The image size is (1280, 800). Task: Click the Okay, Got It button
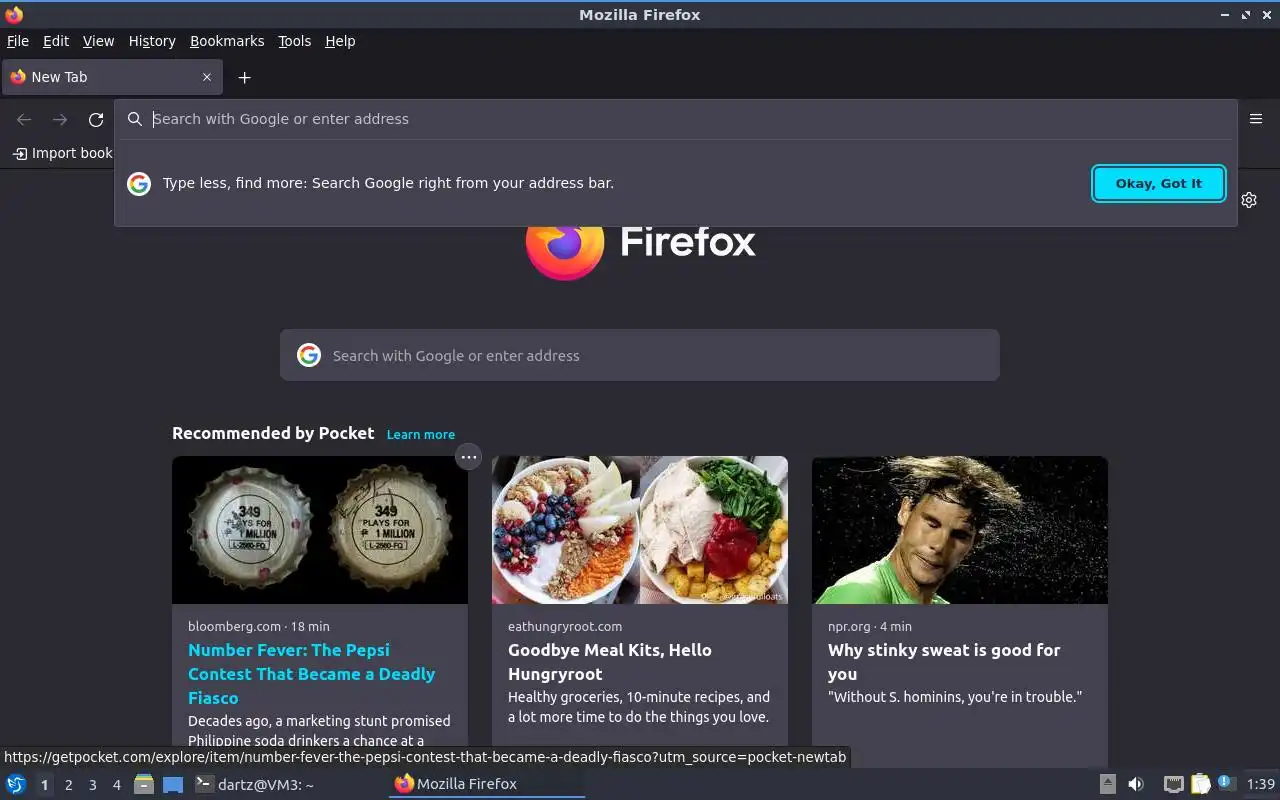[1159, 183]
